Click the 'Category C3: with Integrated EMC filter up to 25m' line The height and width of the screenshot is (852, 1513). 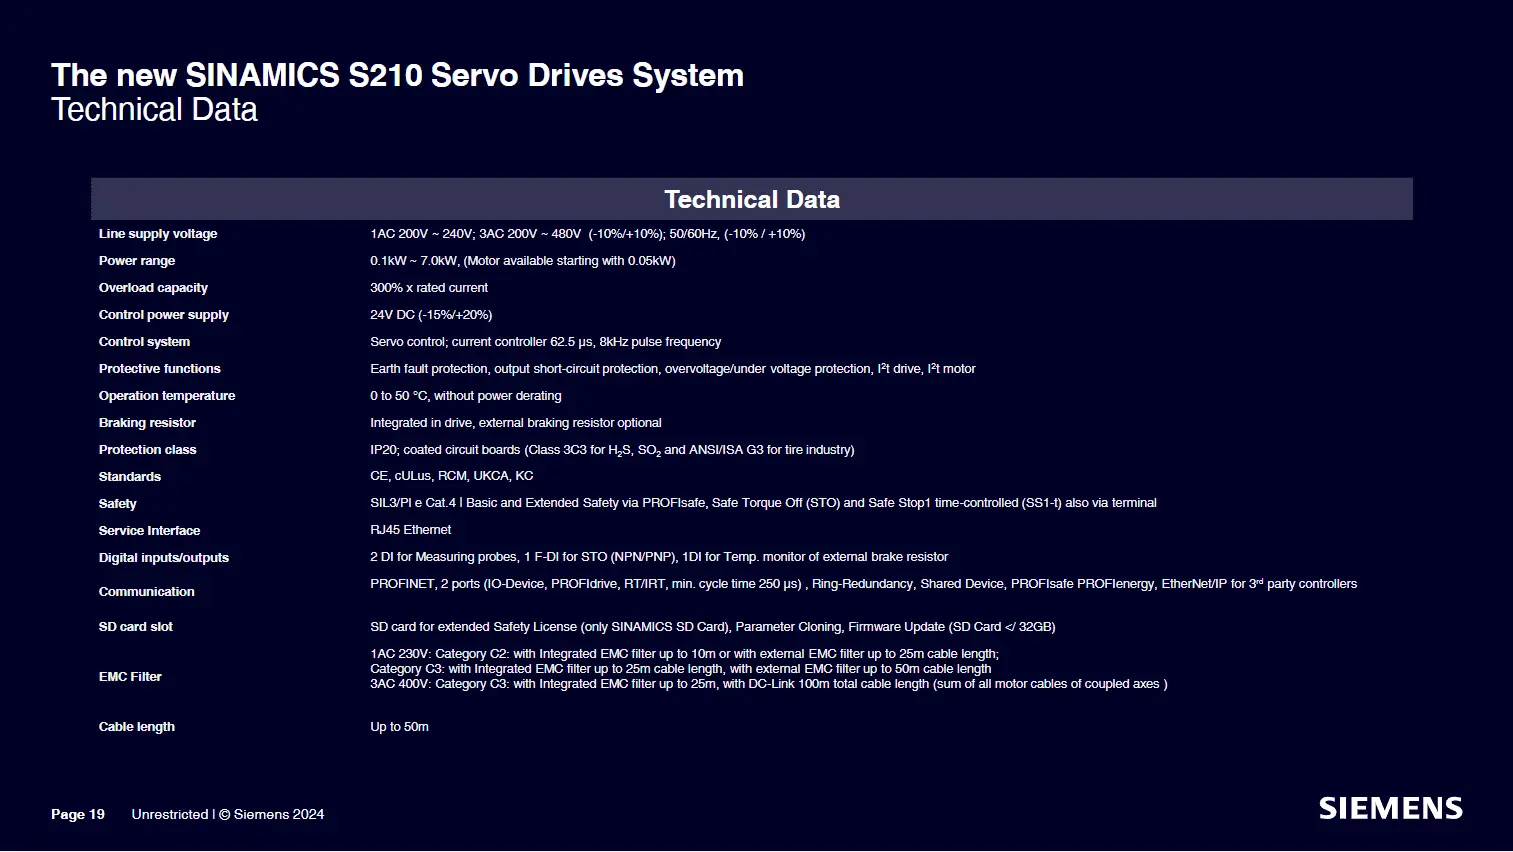pyautogui.click(x=681, y=669)
